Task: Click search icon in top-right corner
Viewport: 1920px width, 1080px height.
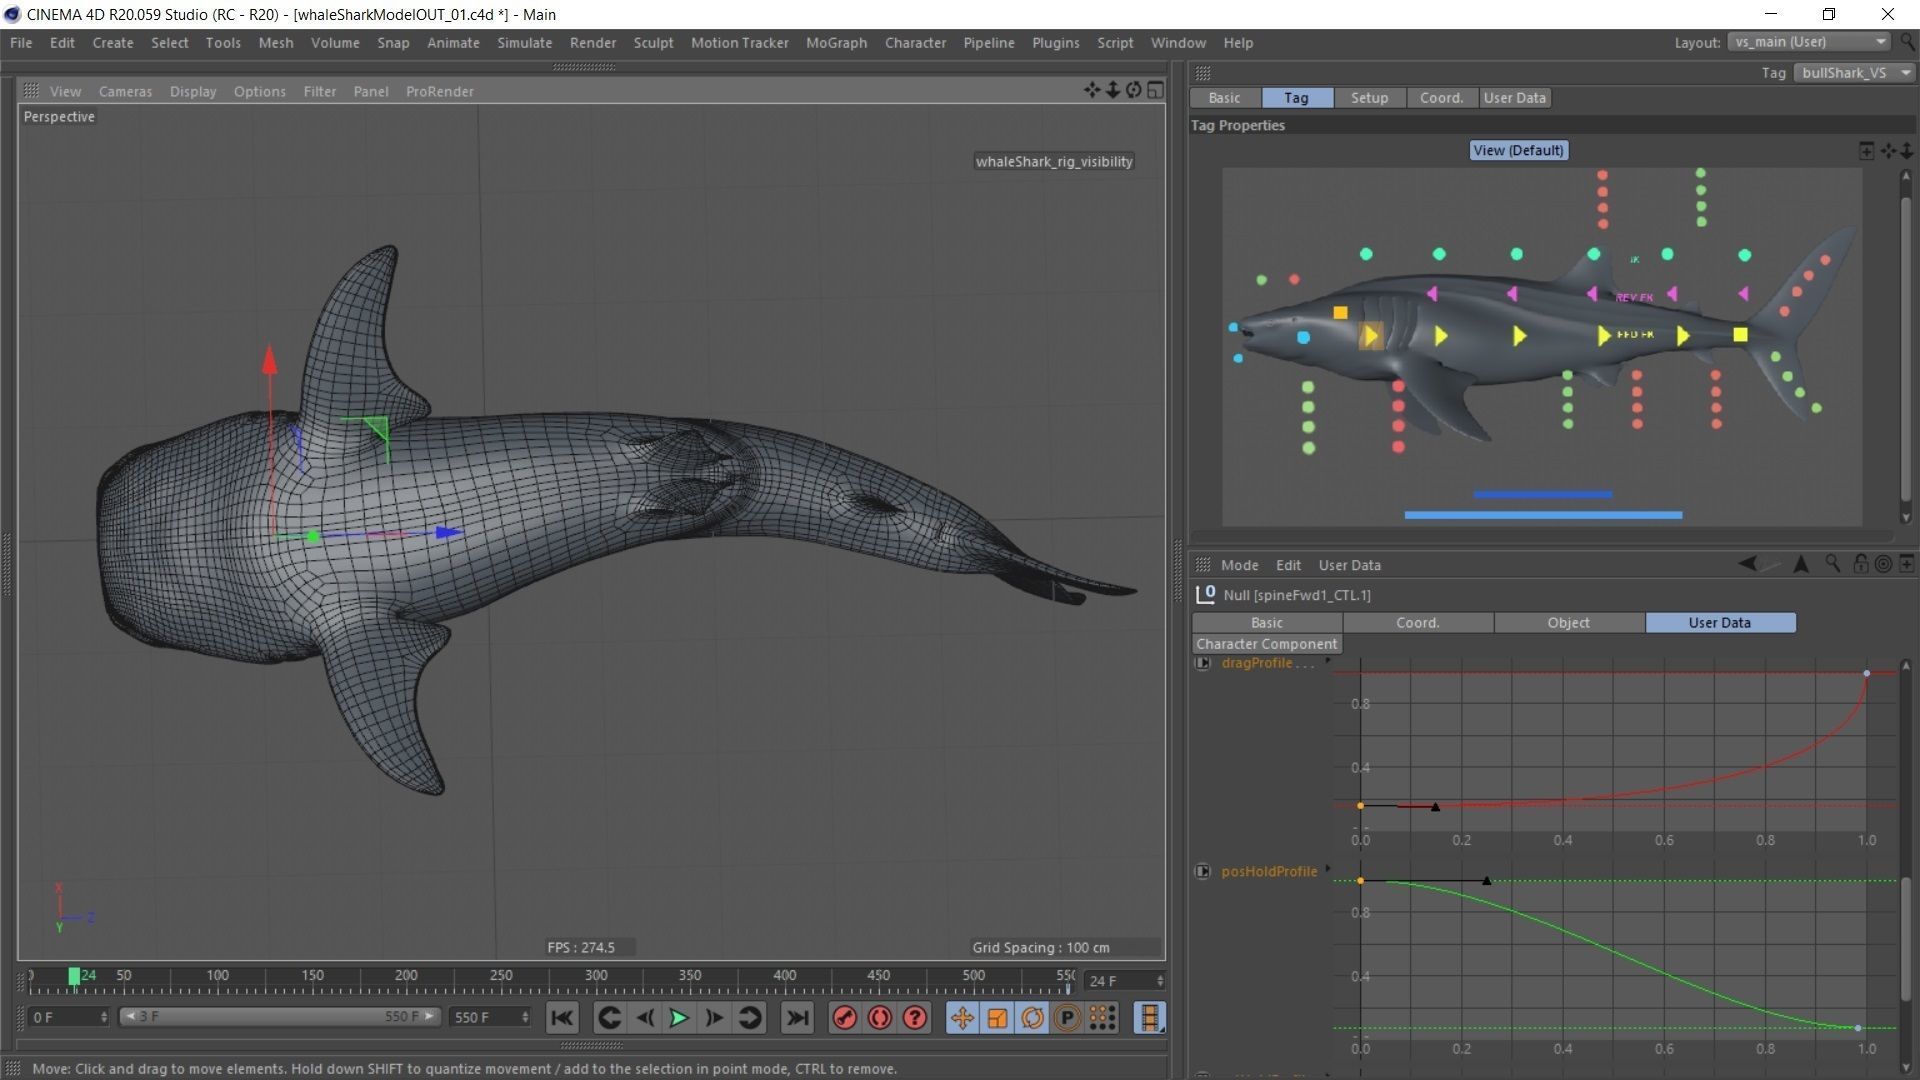Action: pyautogui.click(x=1907, y=42)
